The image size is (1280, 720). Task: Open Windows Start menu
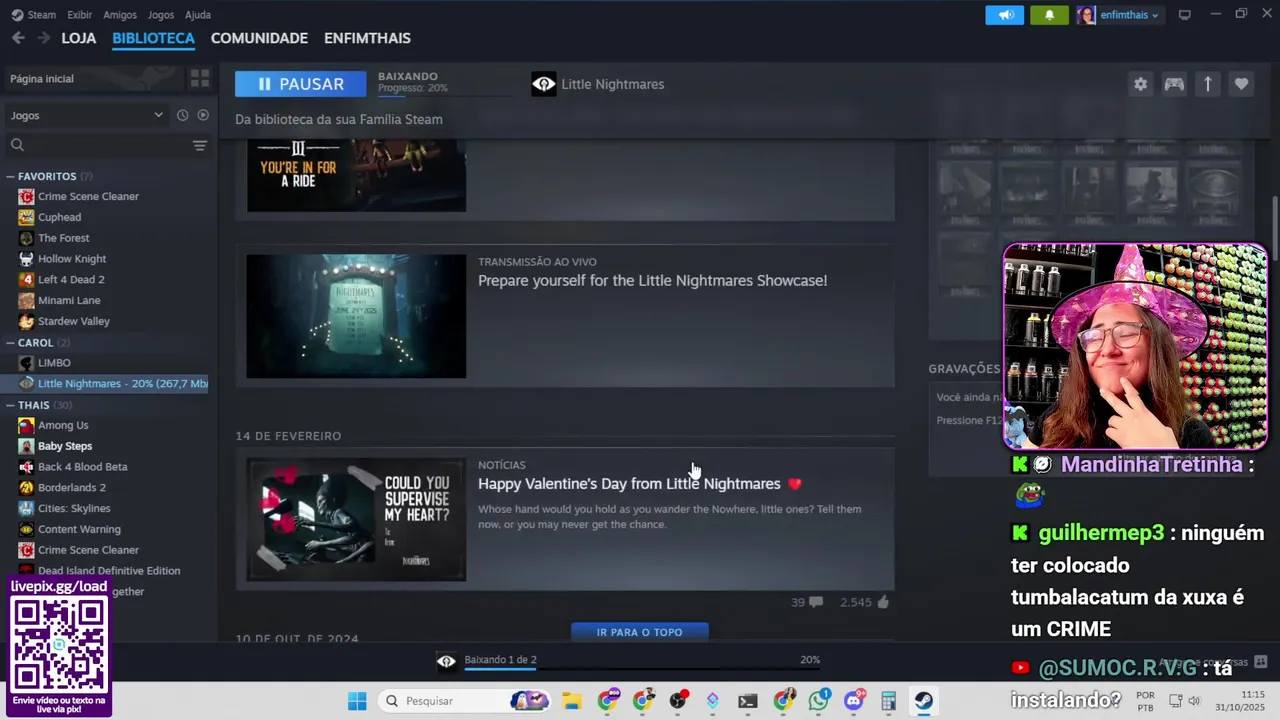click(x=357, y=701)
